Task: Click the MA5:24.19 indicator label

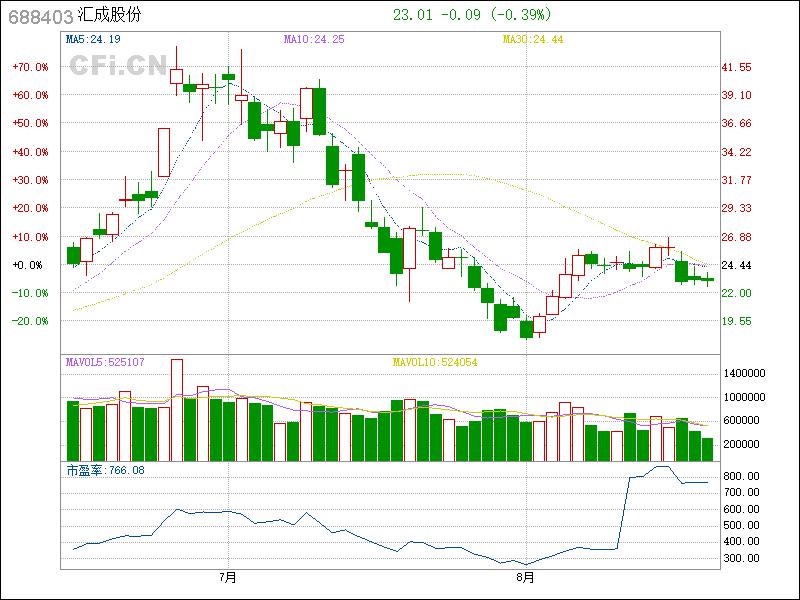Action: [93, 39]
